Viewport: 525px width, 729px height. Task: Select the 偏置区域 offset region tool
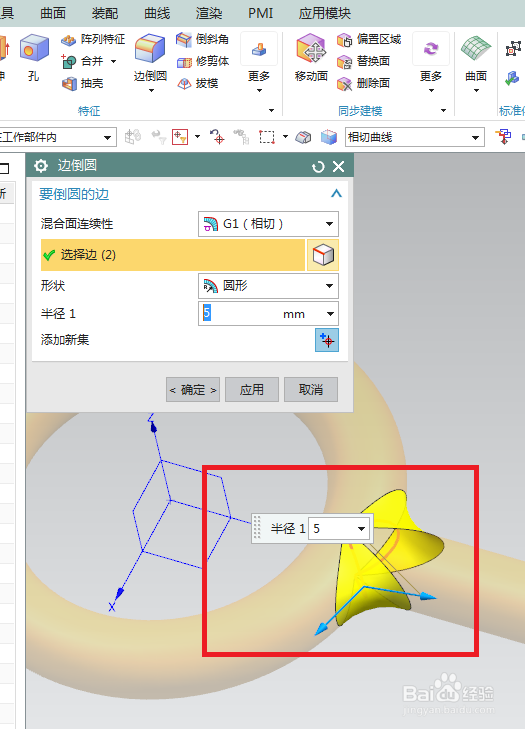pyautogui.click(x=369, y=40)
